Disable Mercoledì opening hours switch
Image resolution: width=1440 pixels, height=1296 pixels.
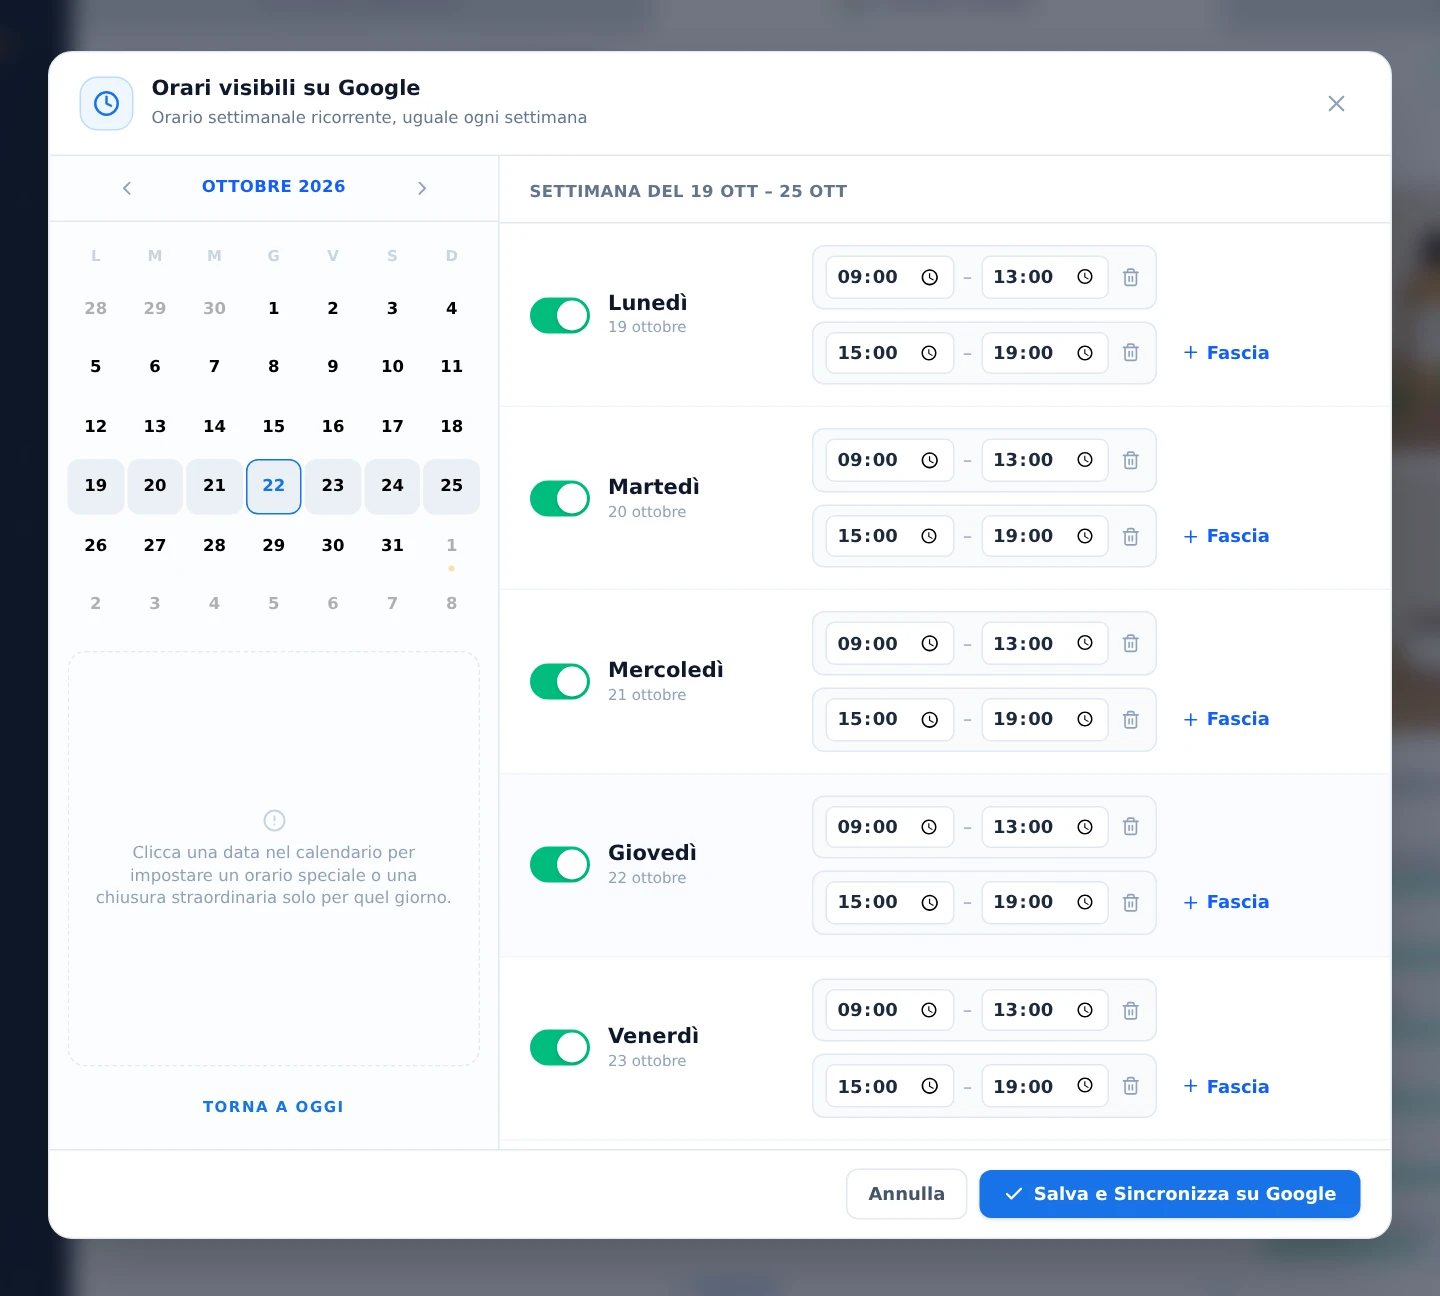click(560, 681)
